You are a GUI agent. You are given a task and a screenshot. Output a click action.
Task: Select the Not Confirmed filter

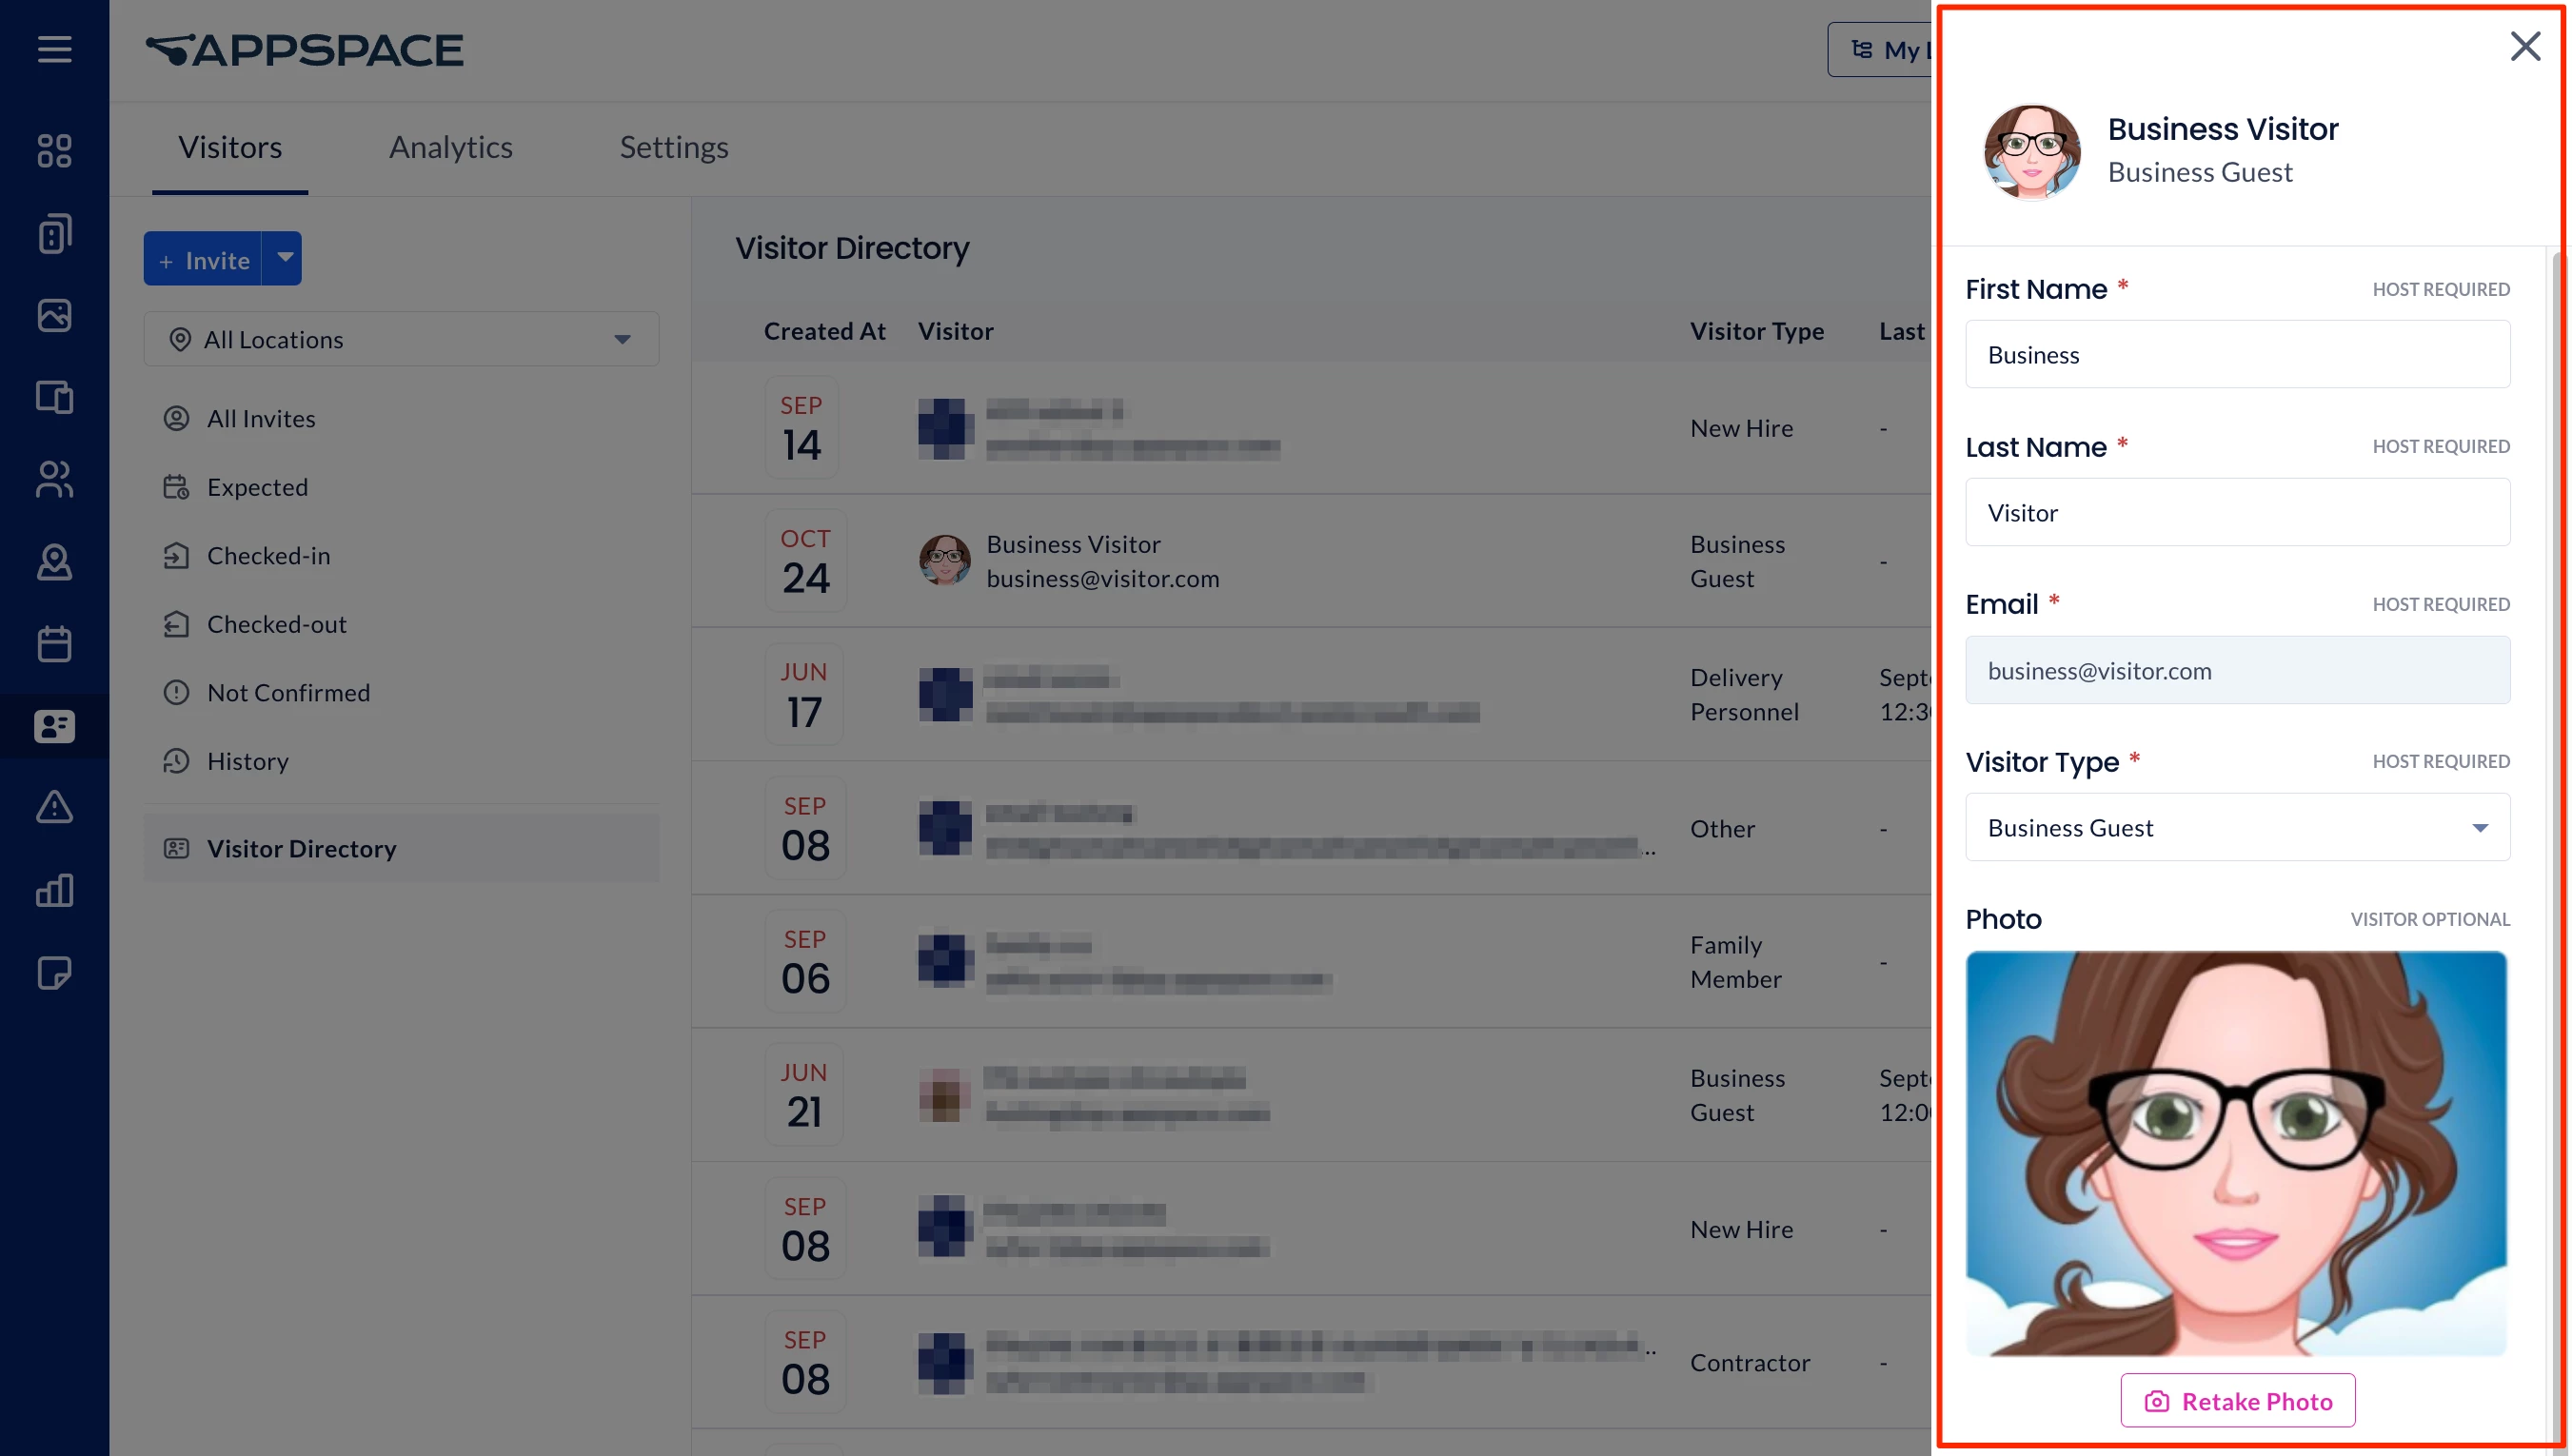(x=288, y=692)
